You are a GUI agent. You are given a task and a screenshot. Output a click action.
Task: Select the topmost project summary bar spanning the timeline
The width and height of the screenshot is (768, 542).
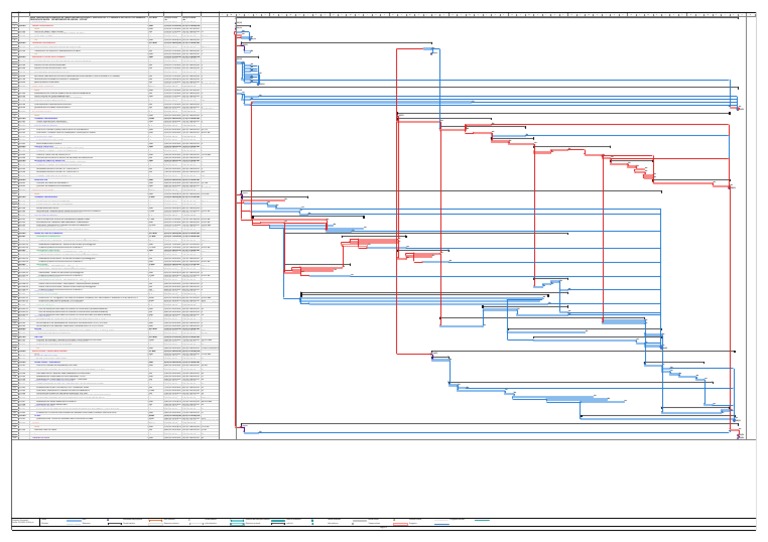pyautogui.click(x=487, y=18)
